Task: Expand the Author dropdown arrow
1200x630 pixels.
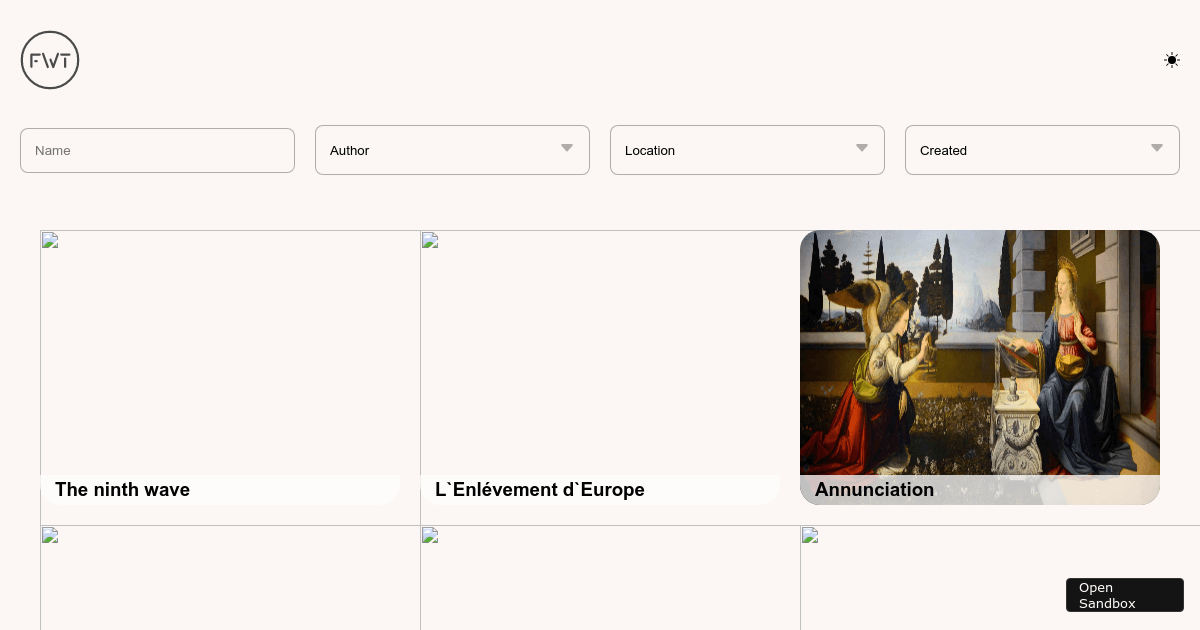Action: click(567, 148)
